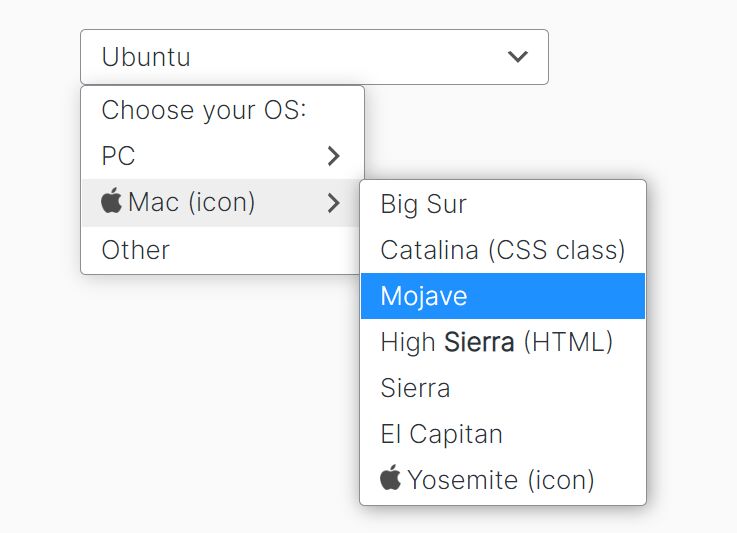737x533 pixels.
Task: Select the Sierra option
Action: (503, 388)
